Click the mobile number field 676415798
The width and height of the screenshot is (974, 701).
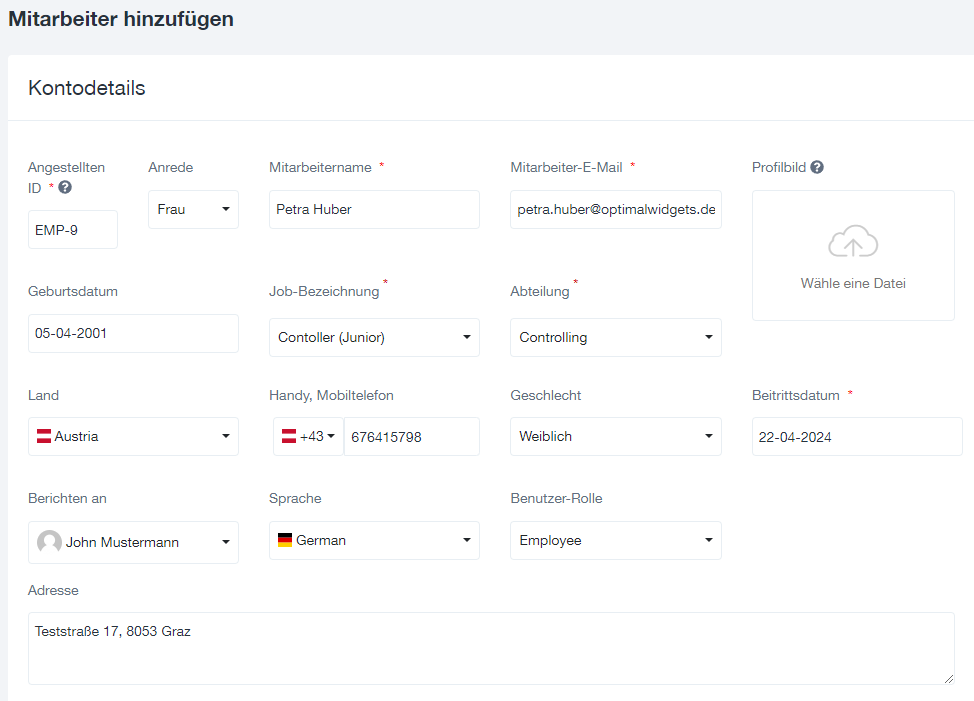coord(411,436)
